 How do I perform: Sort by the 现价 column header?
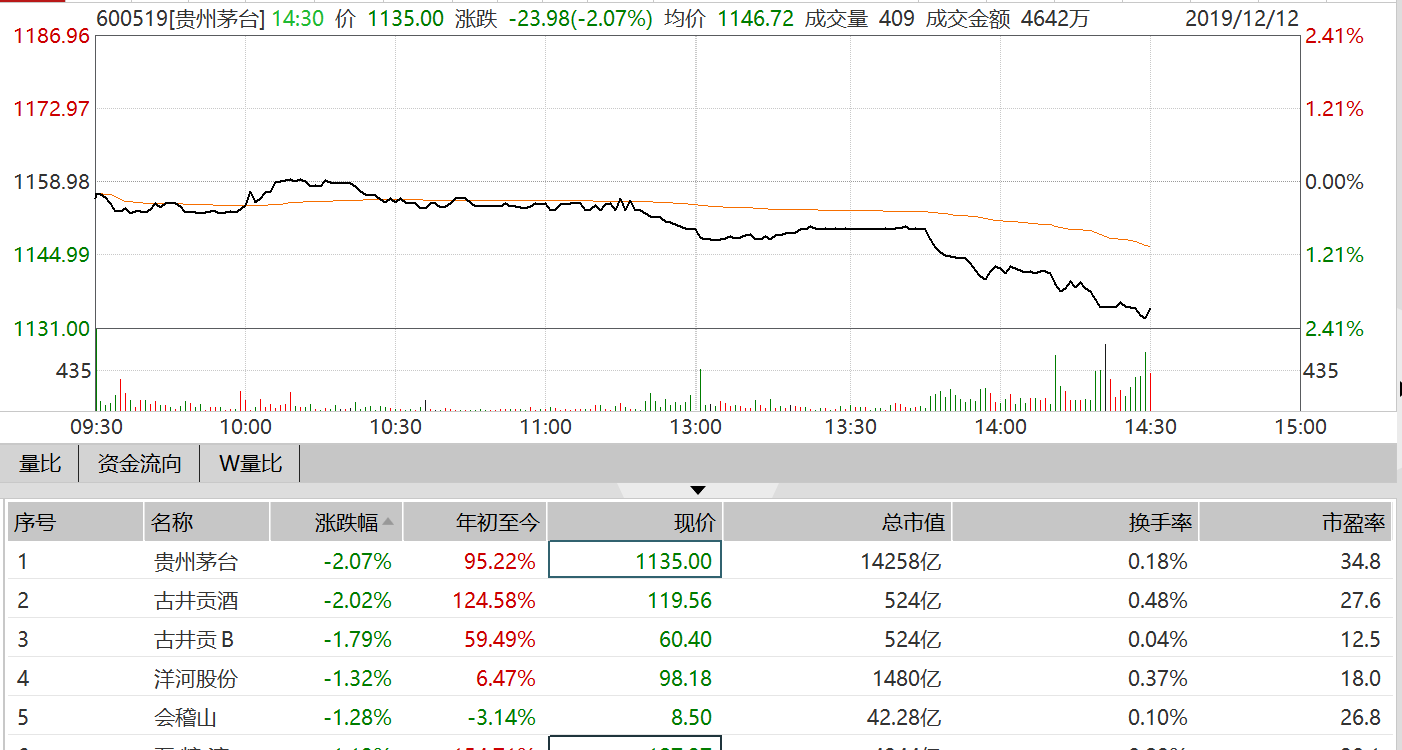coord(636,522)
